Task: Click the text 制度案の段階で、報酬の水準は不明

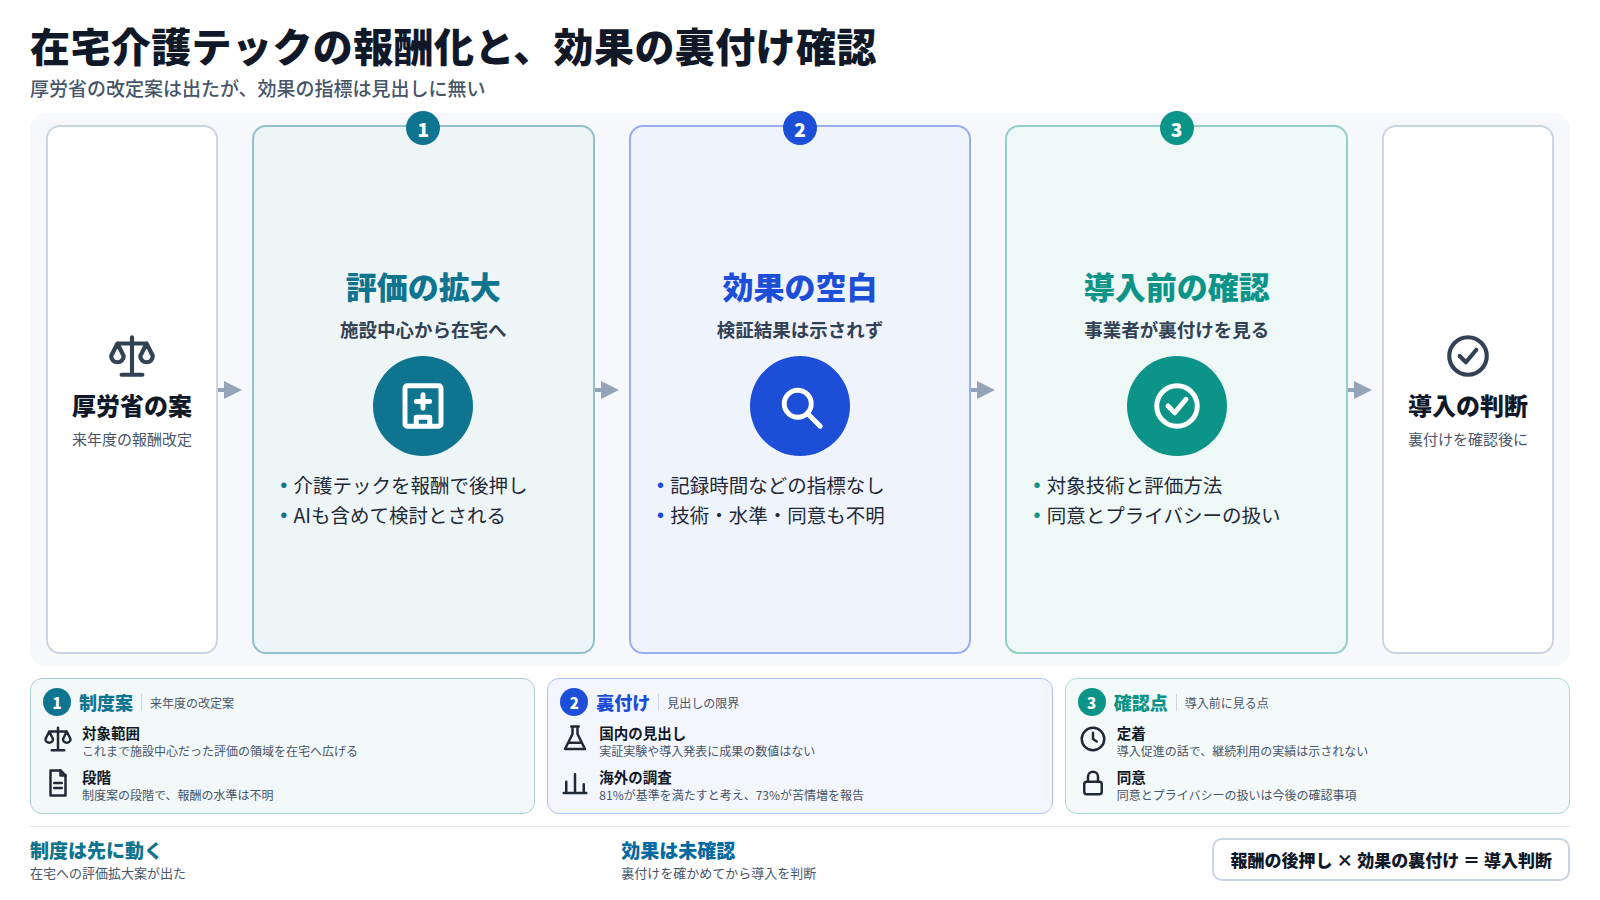Action: click(x=178, y=796)
